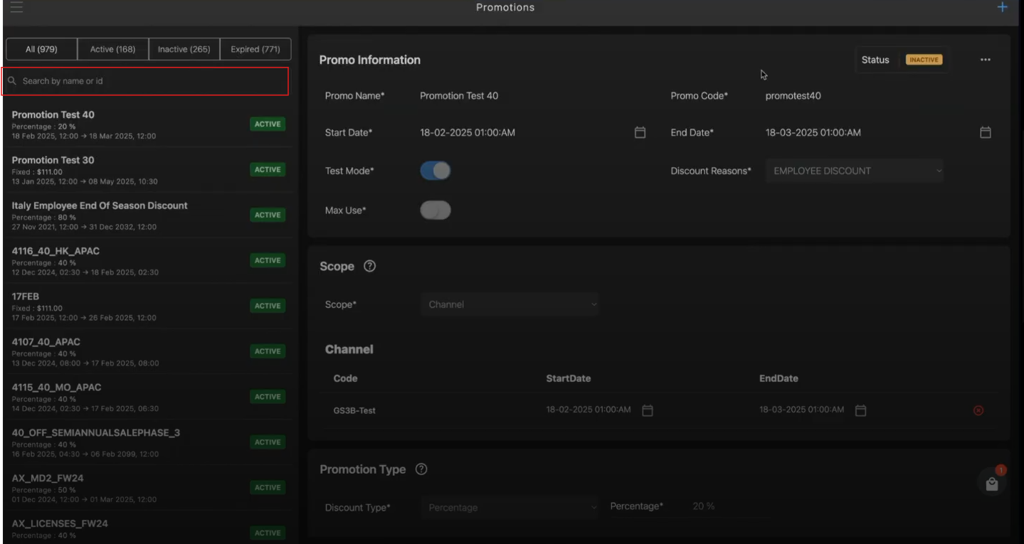Click the search magnifier icon
Viewport: 1024px width, 544px height.
click(x=12, y=81)
